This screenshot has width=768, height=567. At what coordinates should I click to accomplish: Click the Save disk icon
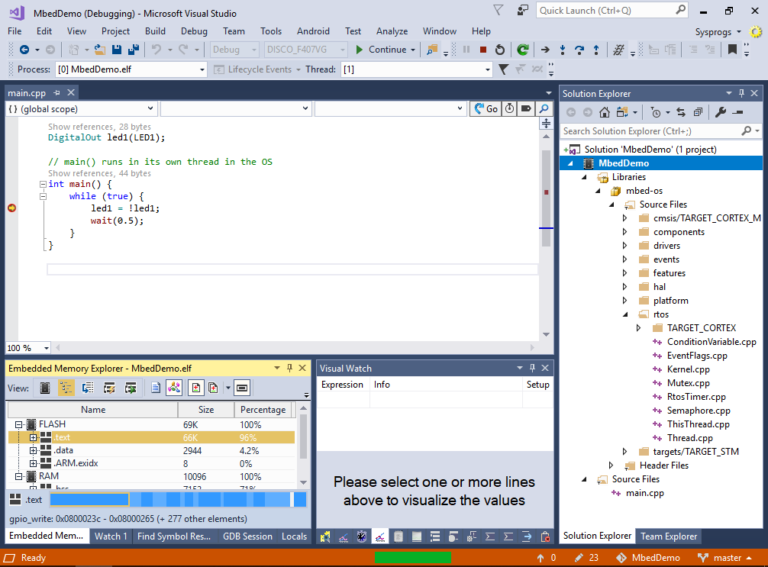tap(117, 49)
